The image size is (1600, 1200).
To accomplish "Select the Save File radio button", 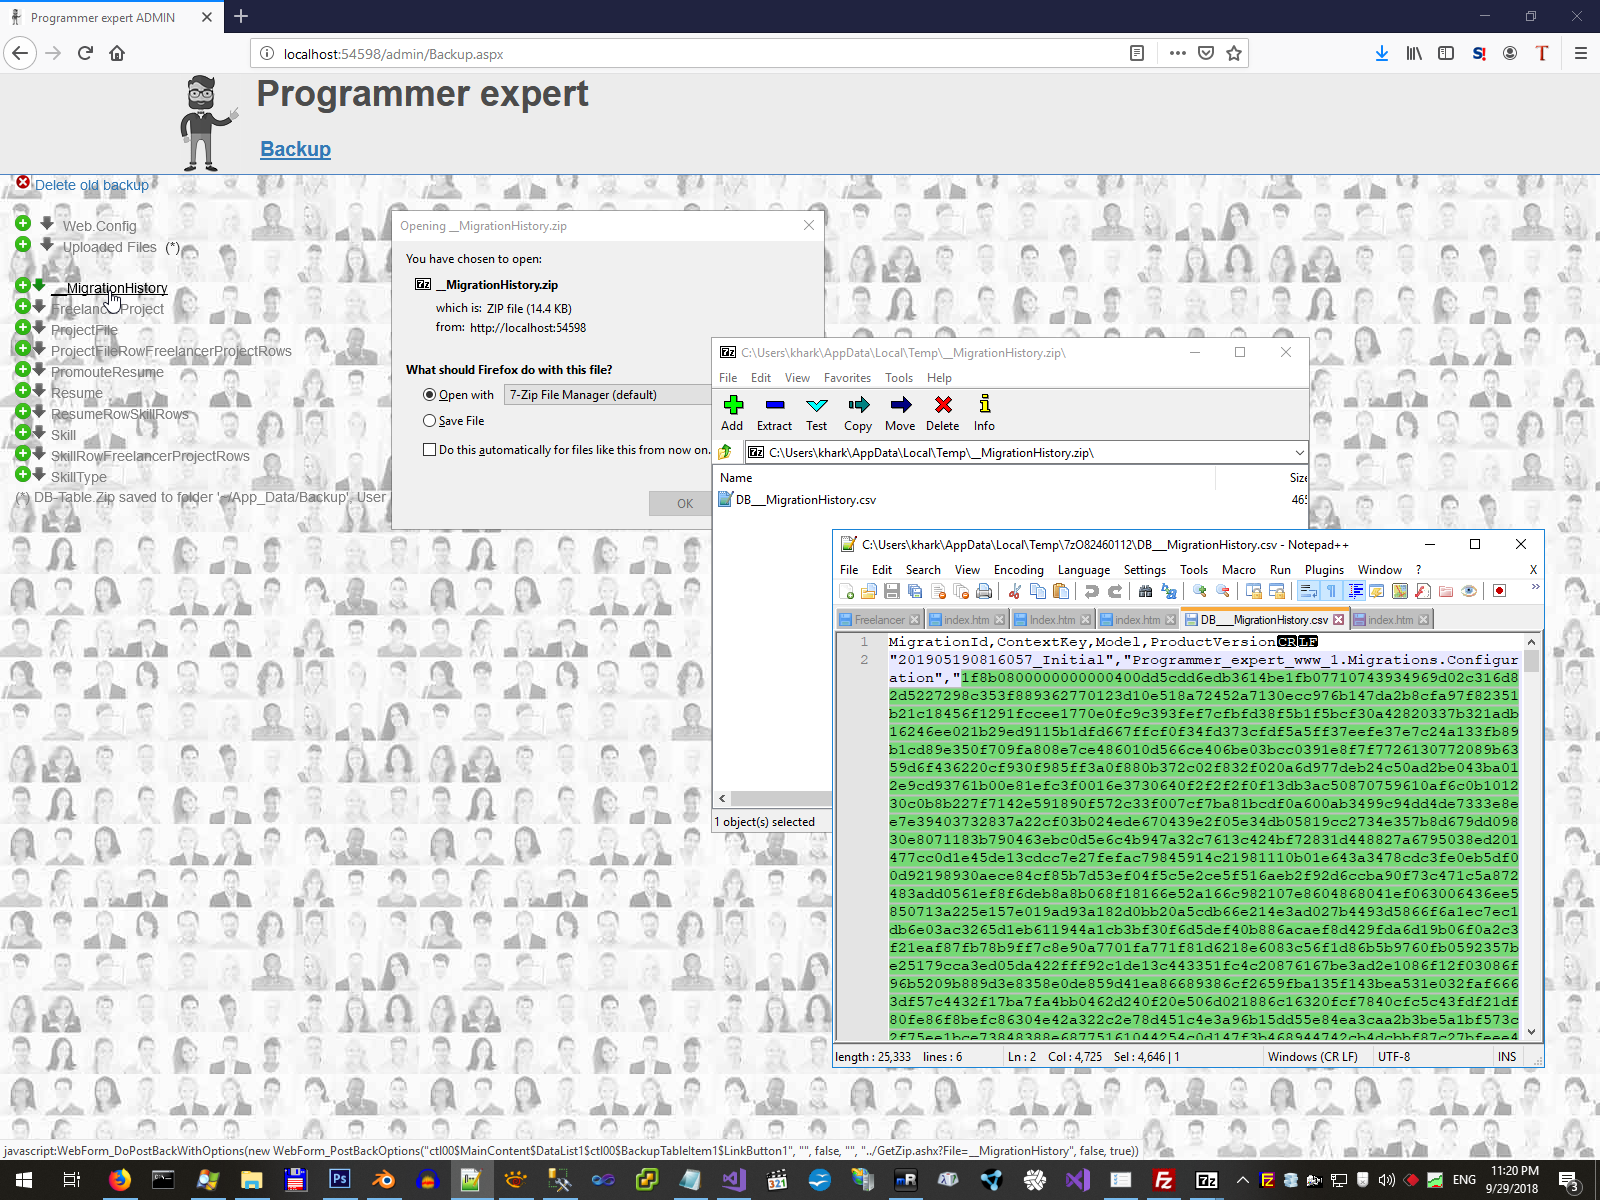I will 429,420.
